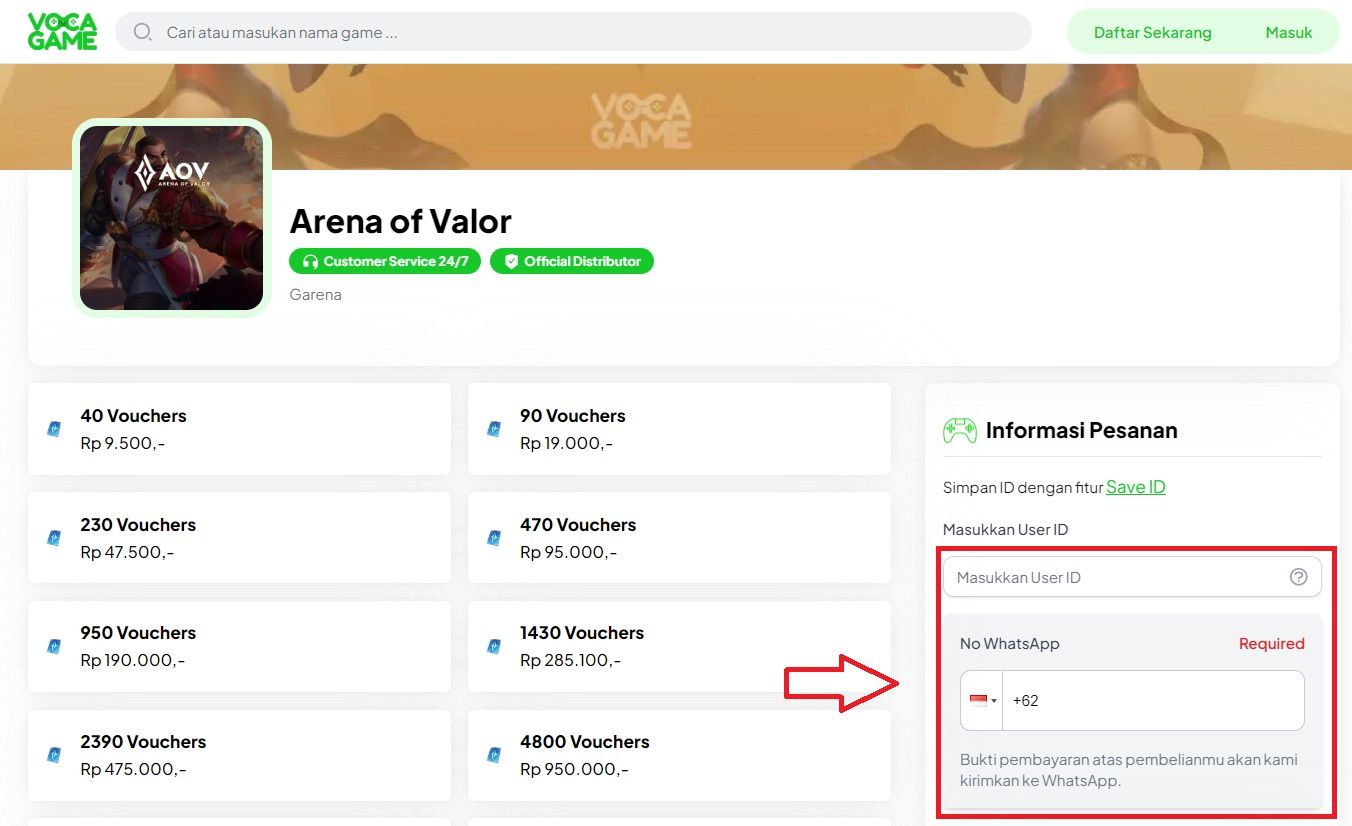Click the VocaGame logo
1352x826 pixels.
tap(62, 32)
